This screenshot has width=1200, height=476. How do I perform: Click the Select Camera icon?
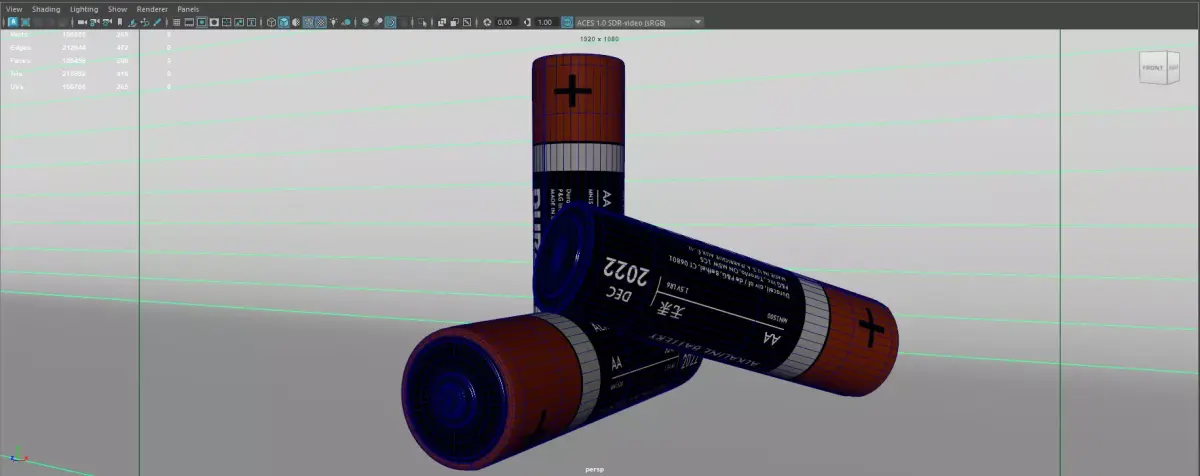coord(82,22)
